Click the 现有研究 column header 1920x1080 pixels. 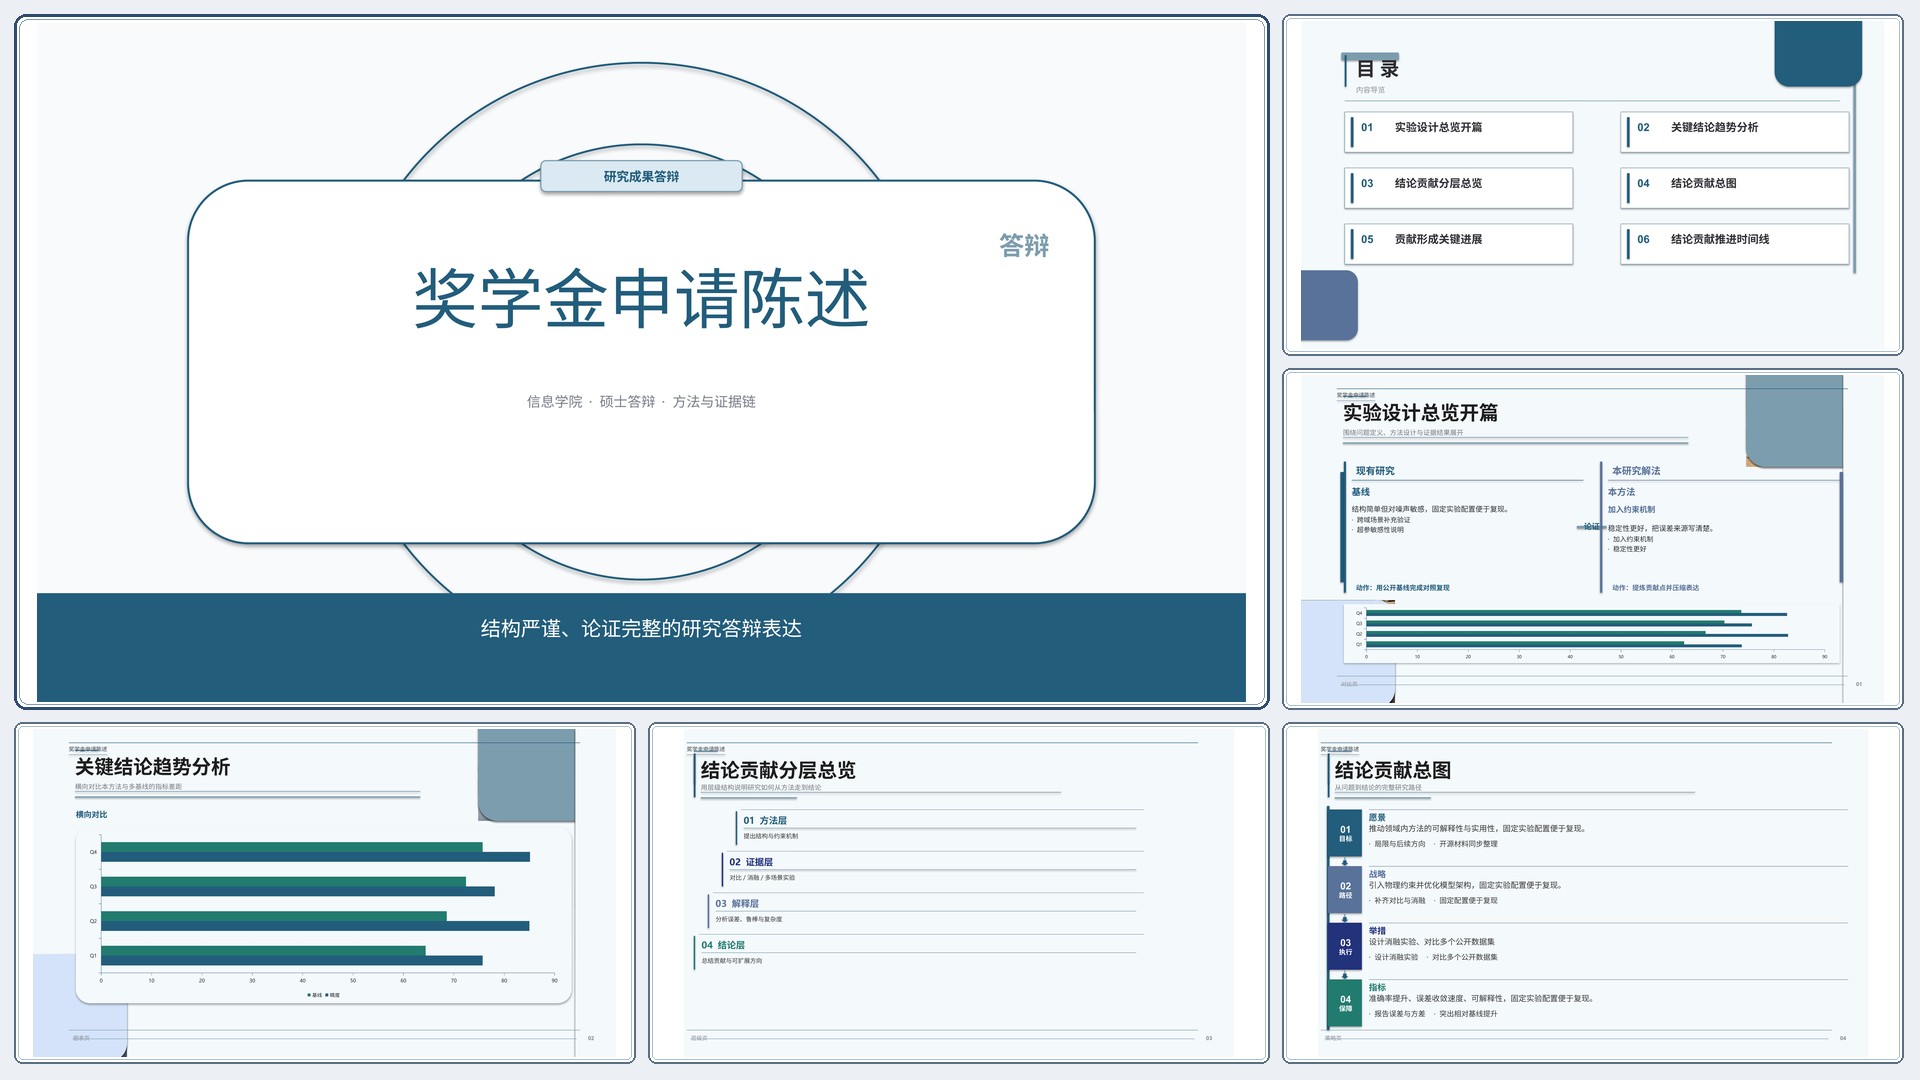1375,471
